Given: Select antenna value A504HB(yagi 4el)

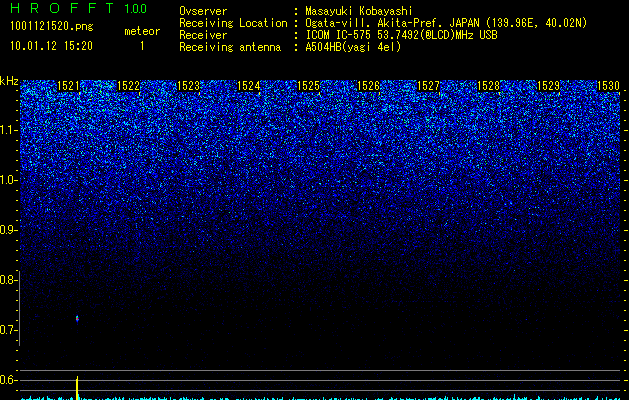Looking at the screenshot, I should (x=353, y=47).
